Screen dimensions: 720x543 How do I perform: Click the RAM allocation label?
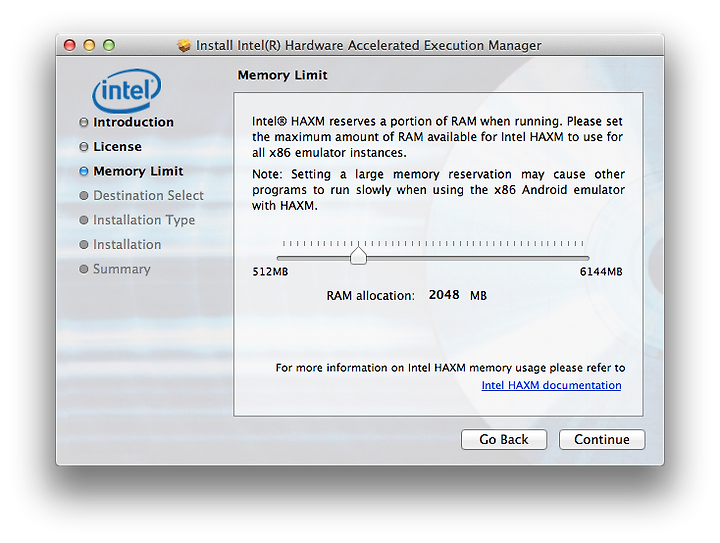tap(371, 296)
